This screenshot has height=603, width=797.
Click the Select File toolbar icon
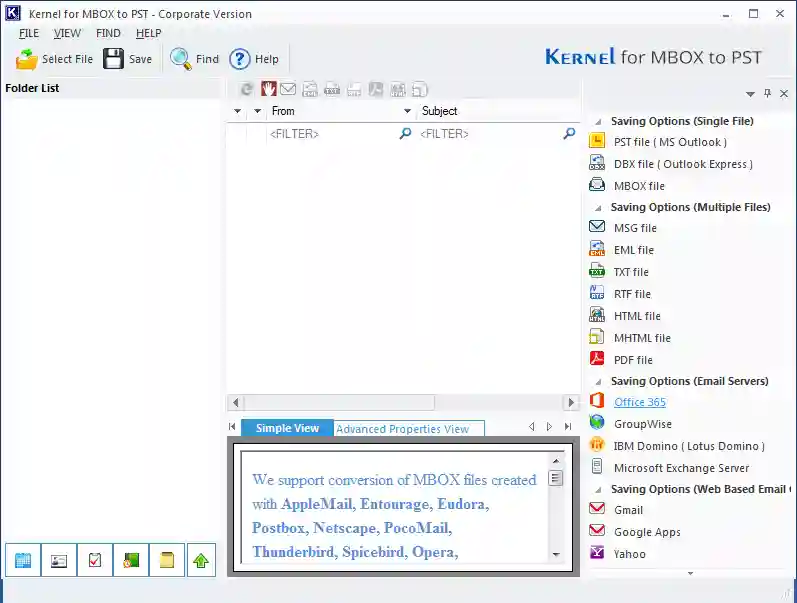tap(26, 59)
